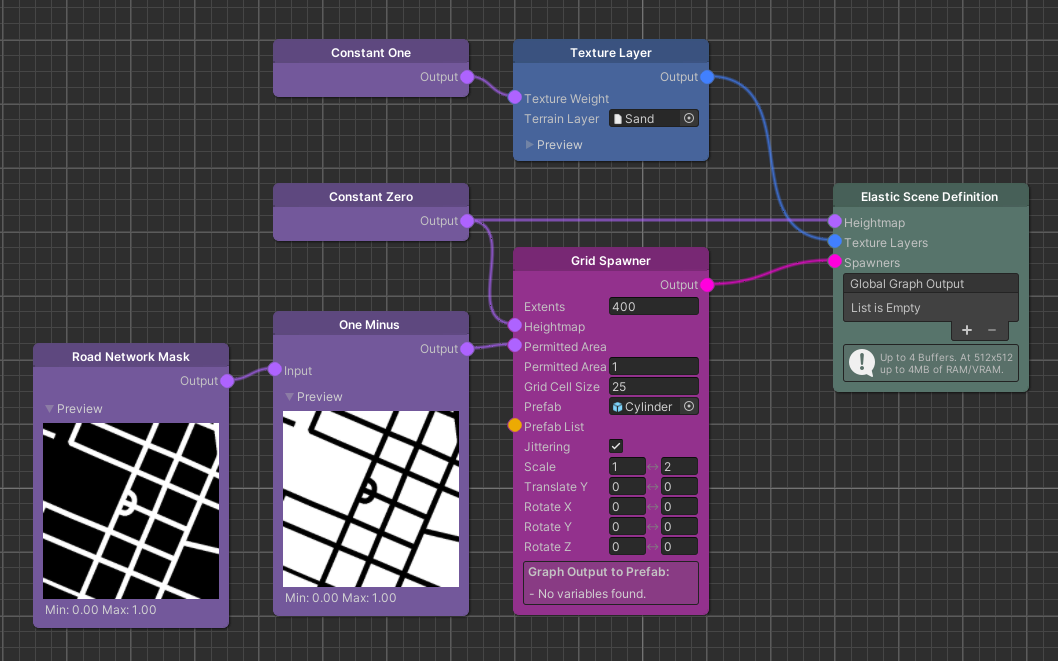The height and width of the screenshot is (661, 1058).
Task: Click the Extents value field
Action: [x=653, y=307]
